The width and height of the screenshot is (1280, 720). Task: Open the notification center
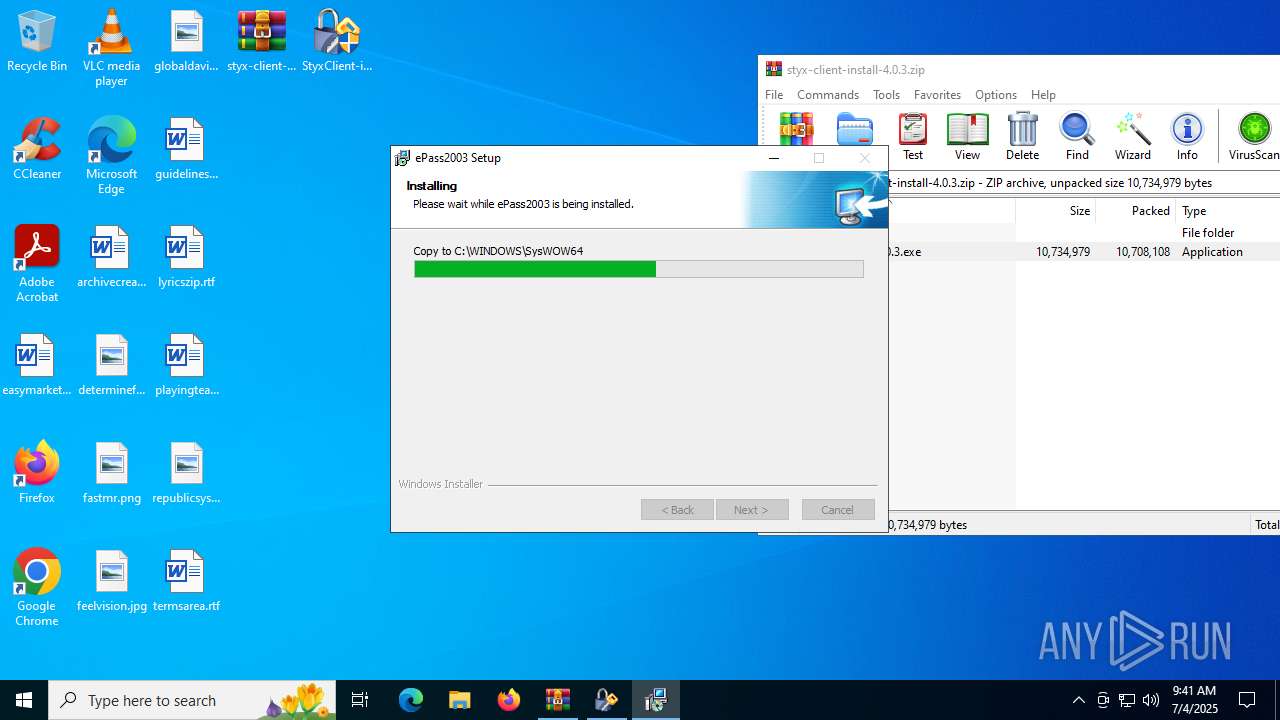coord(1247,700)
